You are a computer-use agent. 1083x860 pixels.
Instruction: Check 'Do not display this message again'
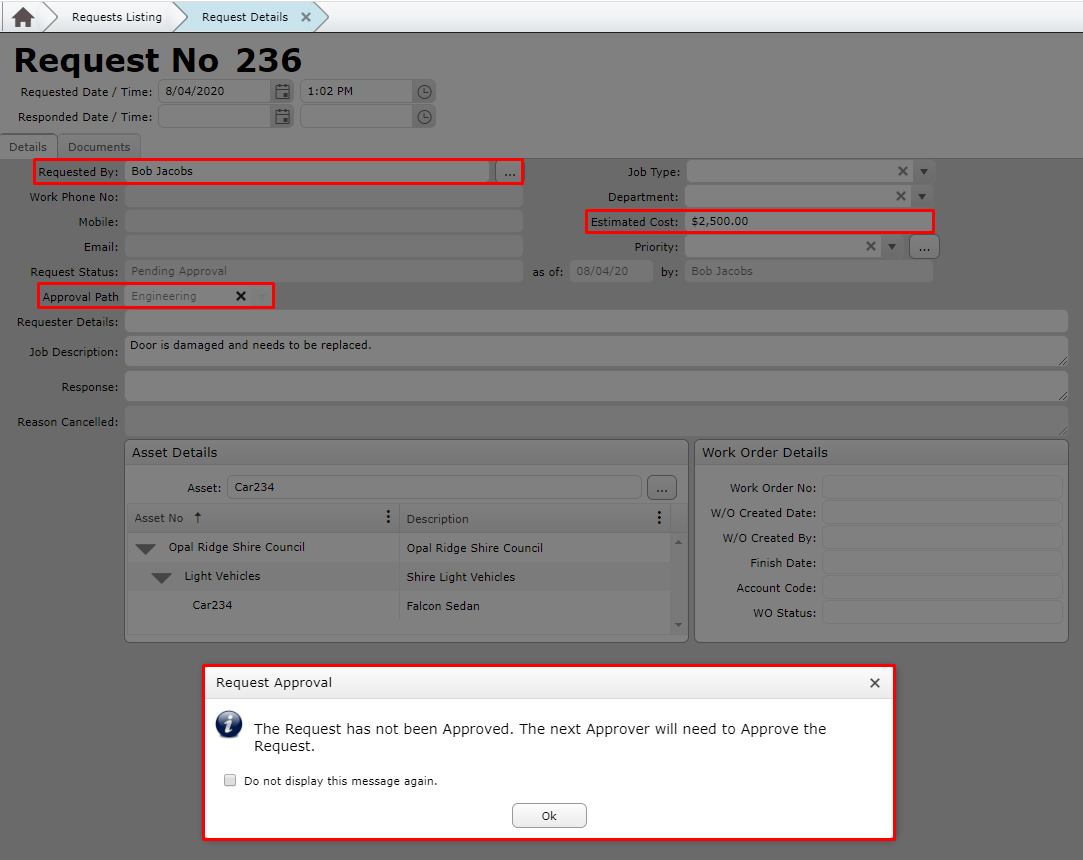click(x=230, y=780)
